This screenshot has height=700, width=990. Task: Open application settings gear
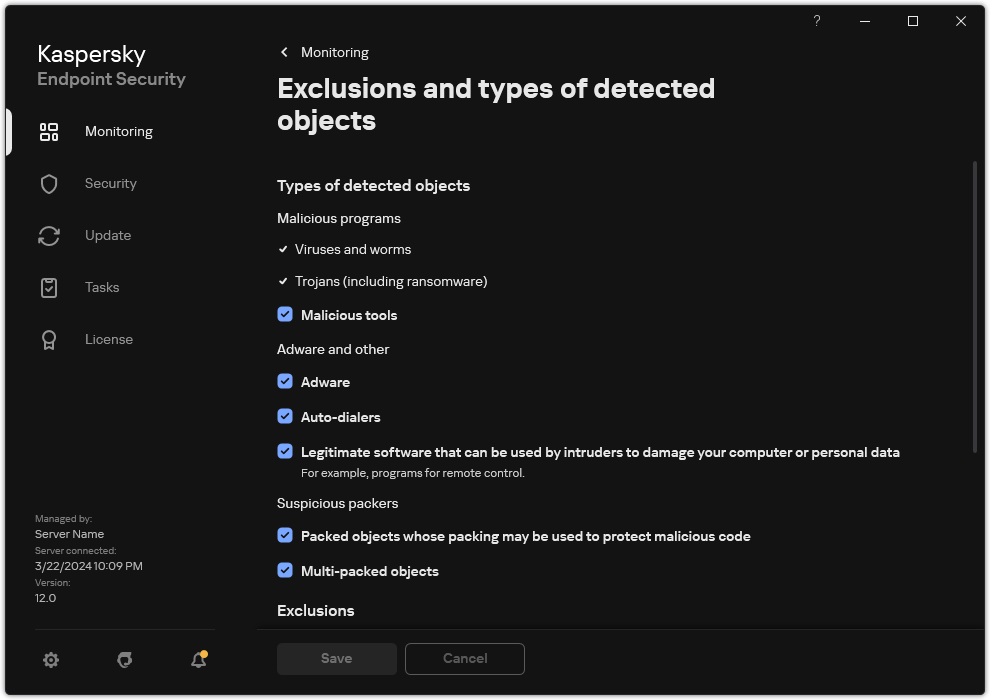tap(51, 660)
